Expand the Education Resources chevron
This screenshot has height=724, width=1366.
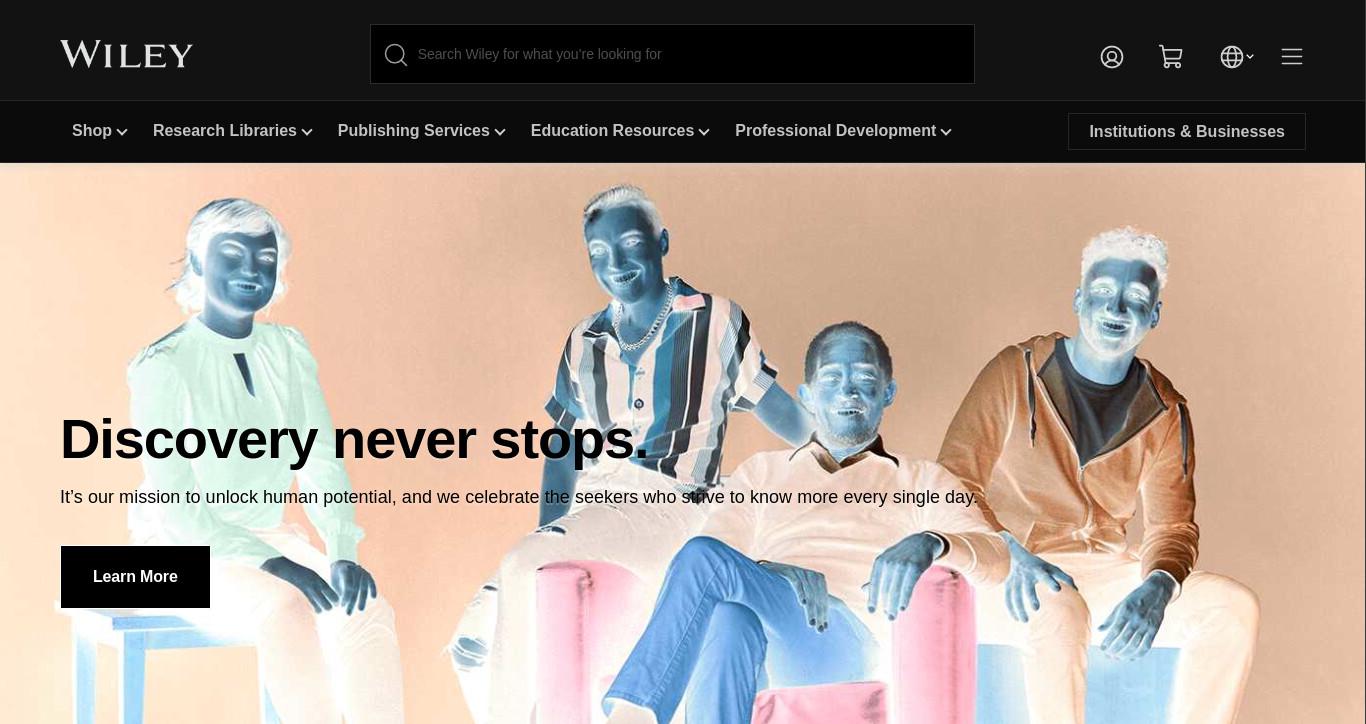pyautogui.click(x=704, y=132)
